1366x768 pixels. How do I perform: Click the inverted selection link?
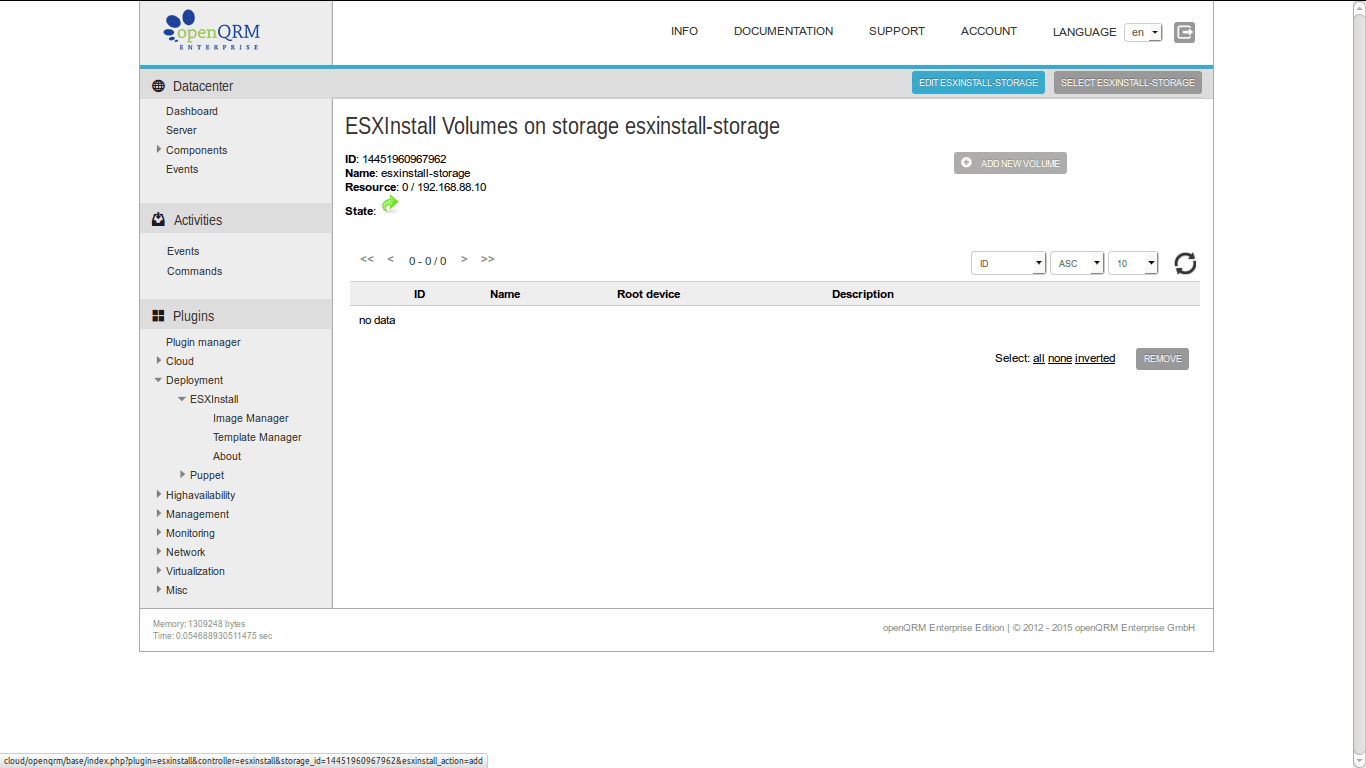[x=1095, y=359]
